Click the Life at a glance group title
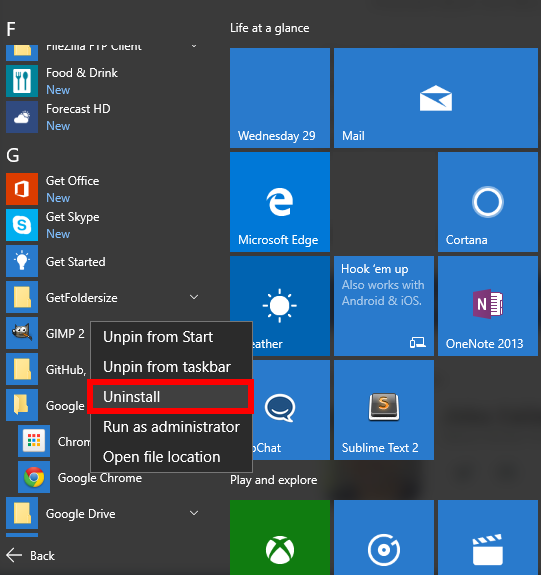 pos(270,28)
